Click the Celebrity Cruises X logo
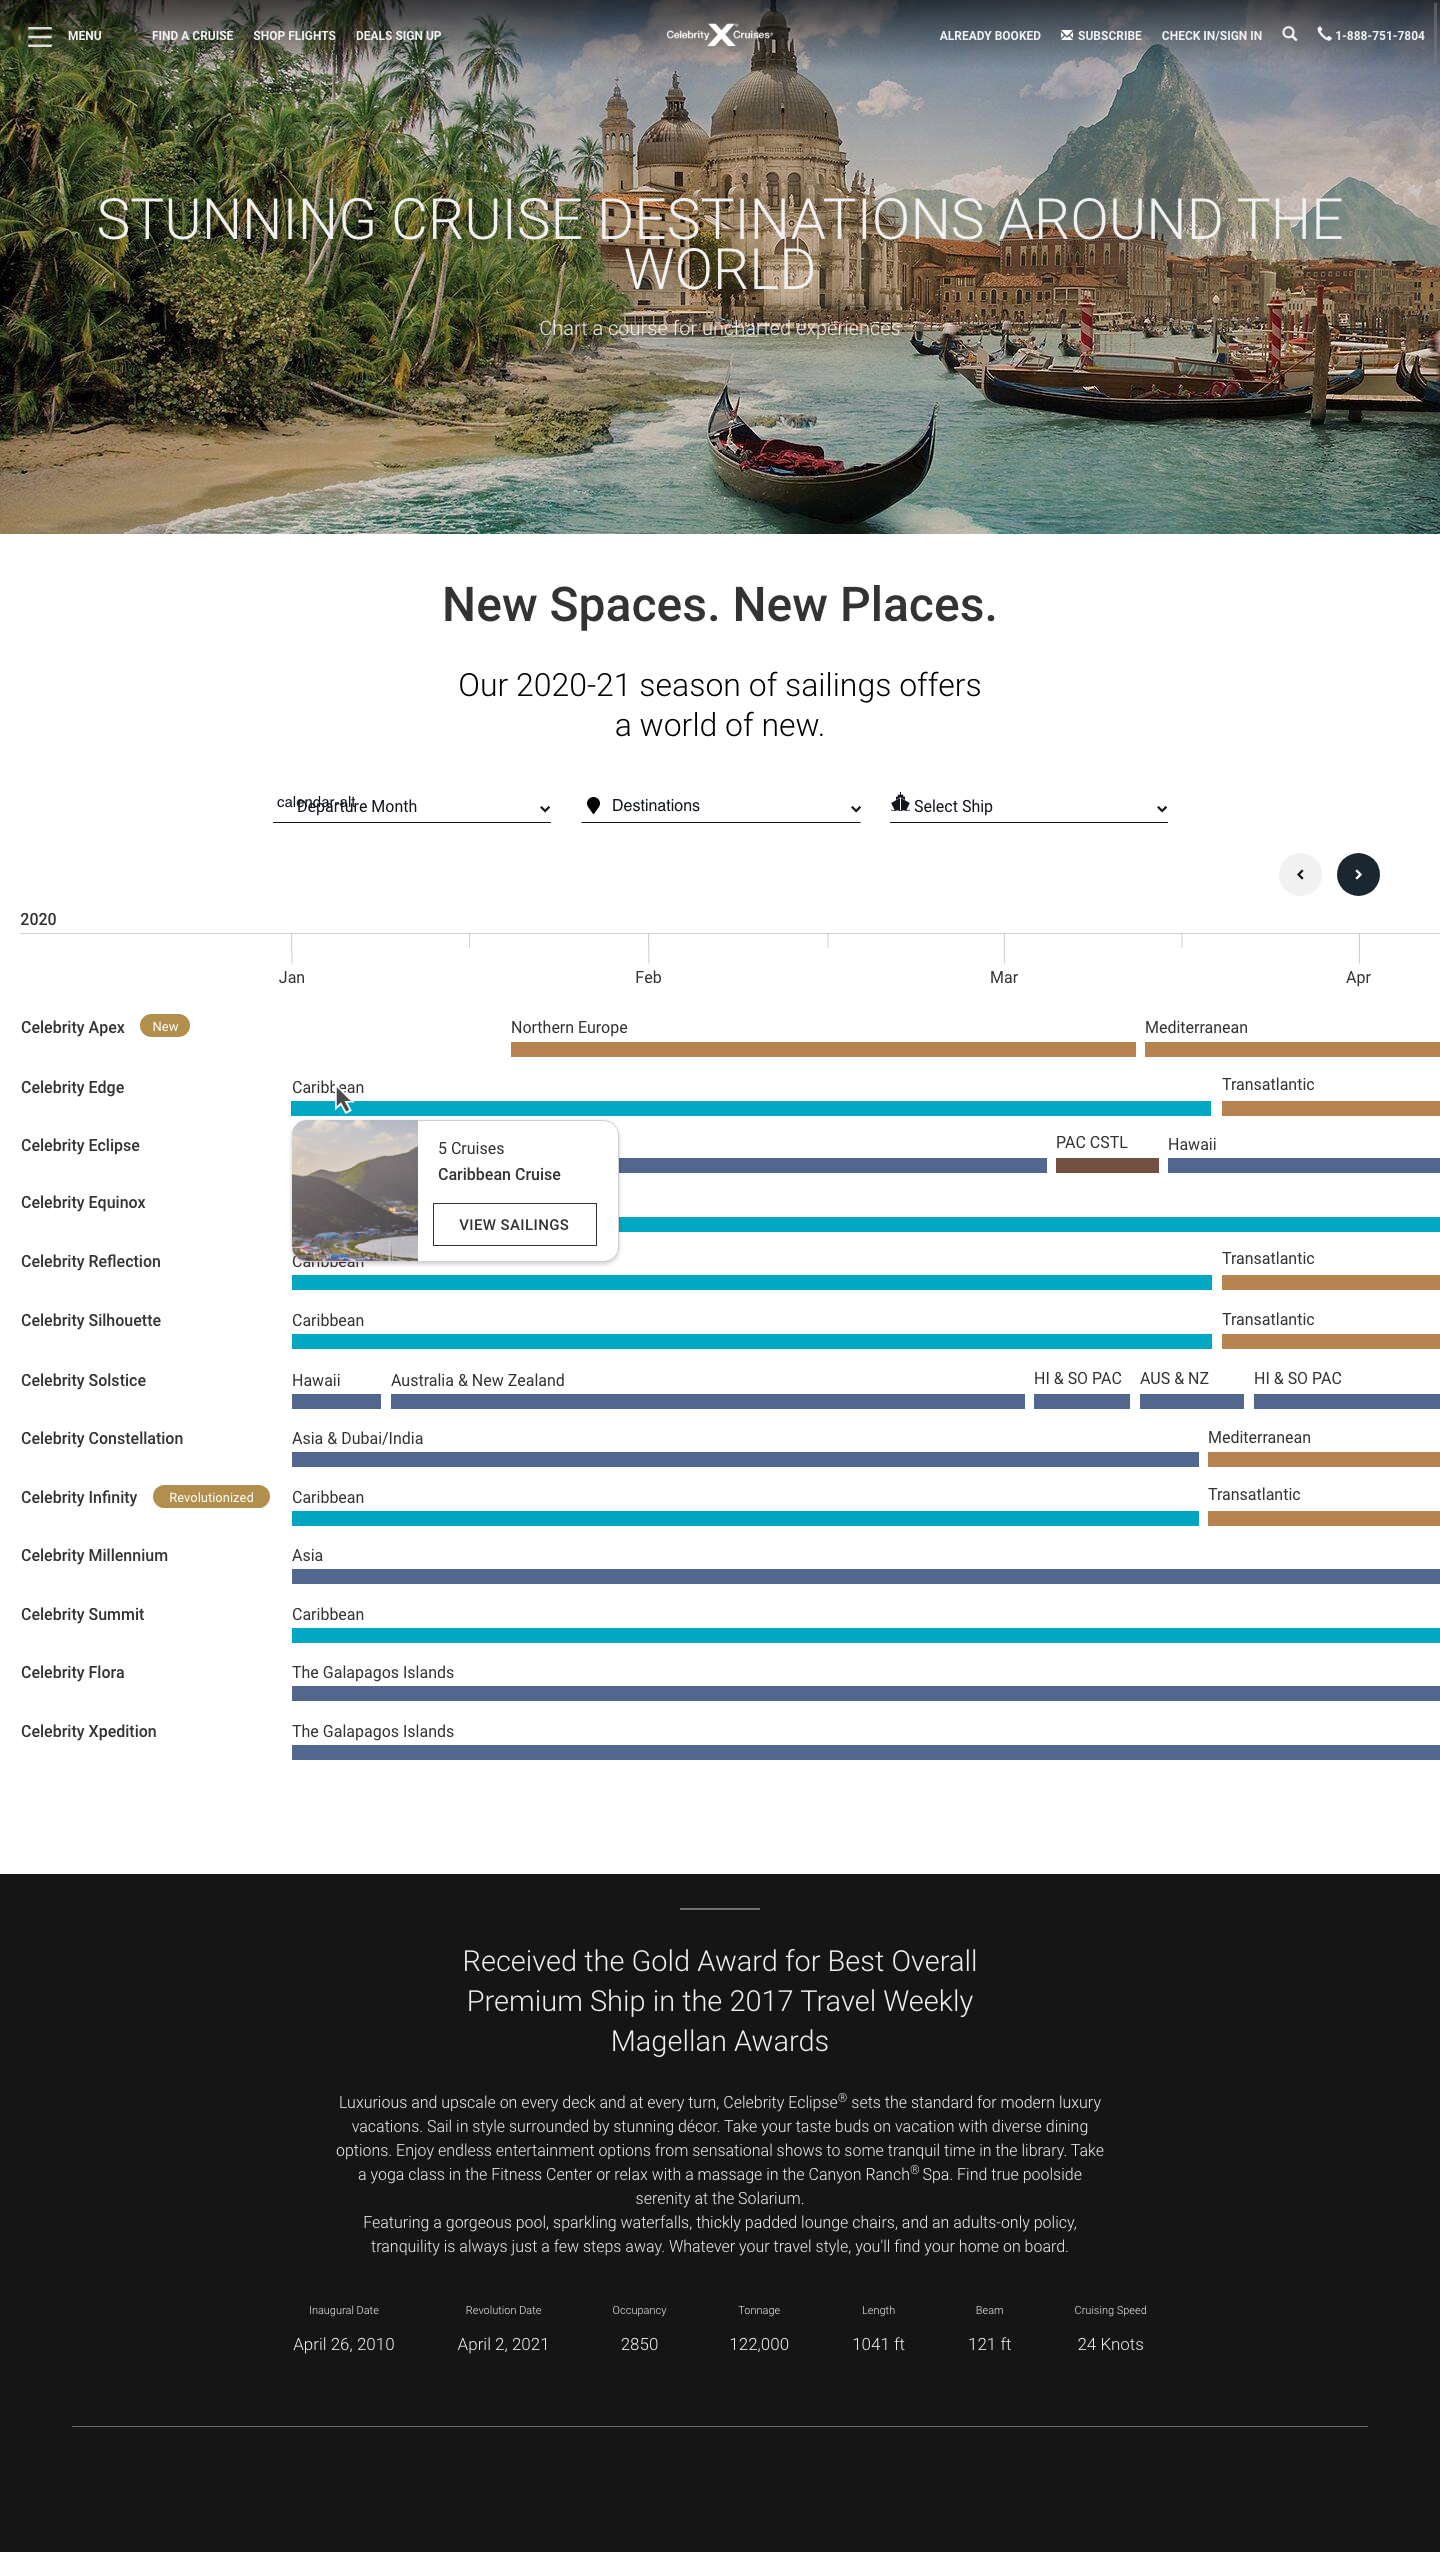The image size is (1440, 2552). click(x=719, y=35)
